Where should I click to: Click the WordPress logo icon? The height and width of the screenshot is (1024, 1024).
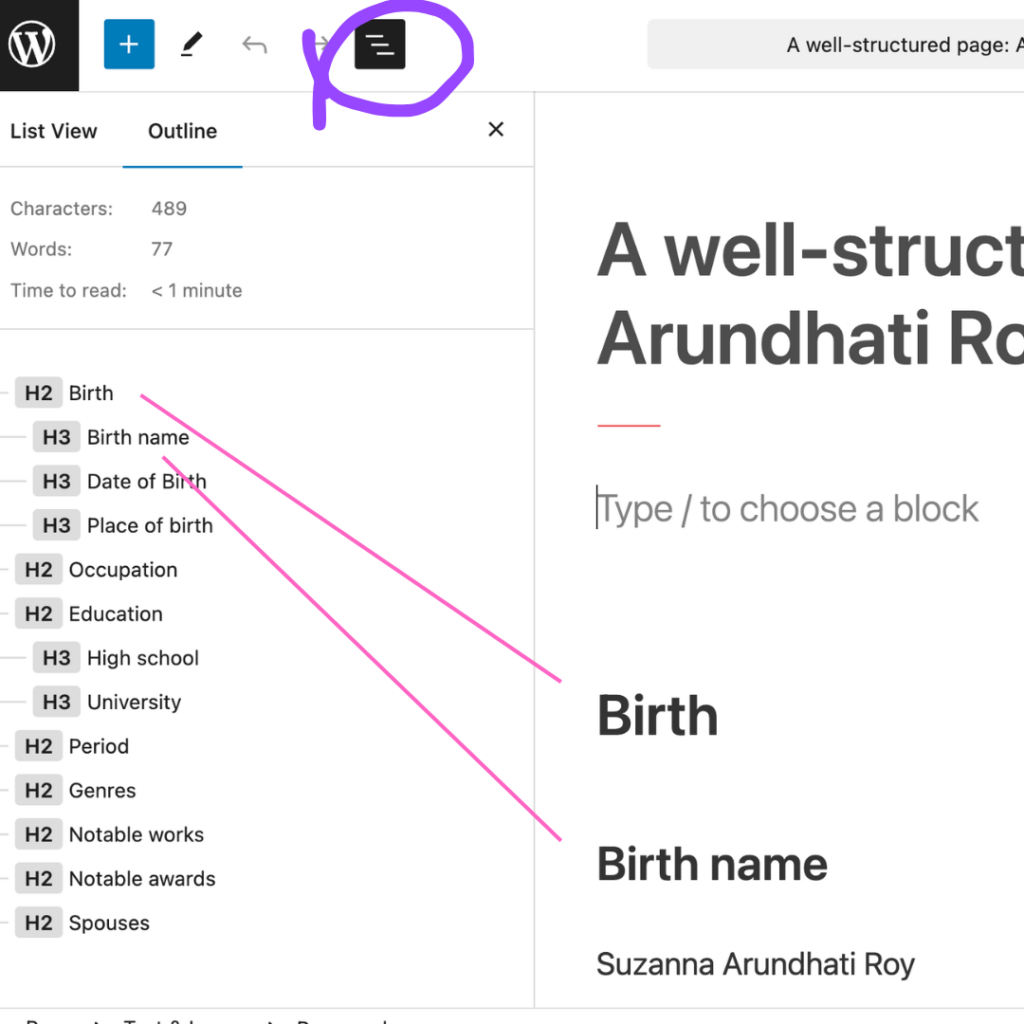point(32,45)
